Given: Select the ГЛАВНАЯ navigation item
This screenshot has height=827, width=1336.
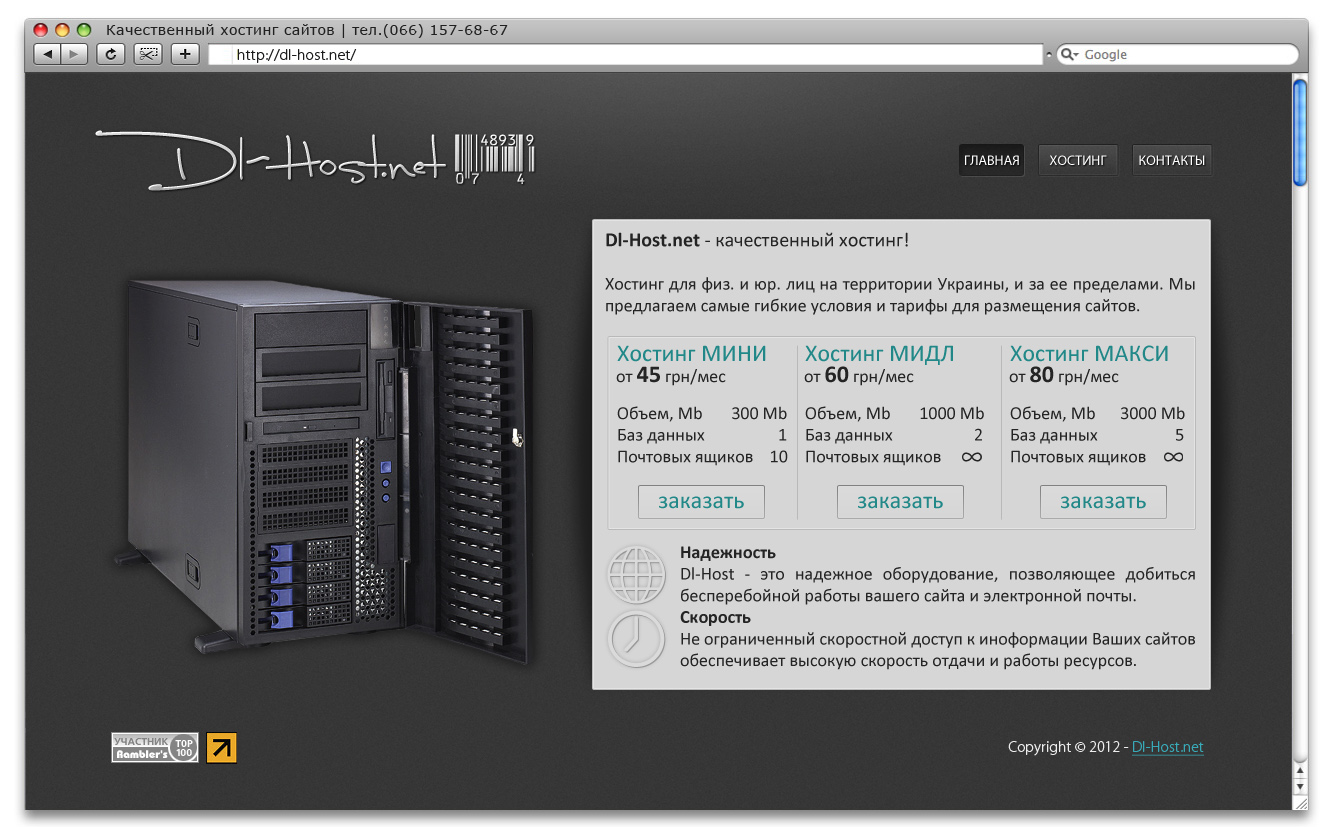Looking at the screenshot, I should [x=991, y=160].
